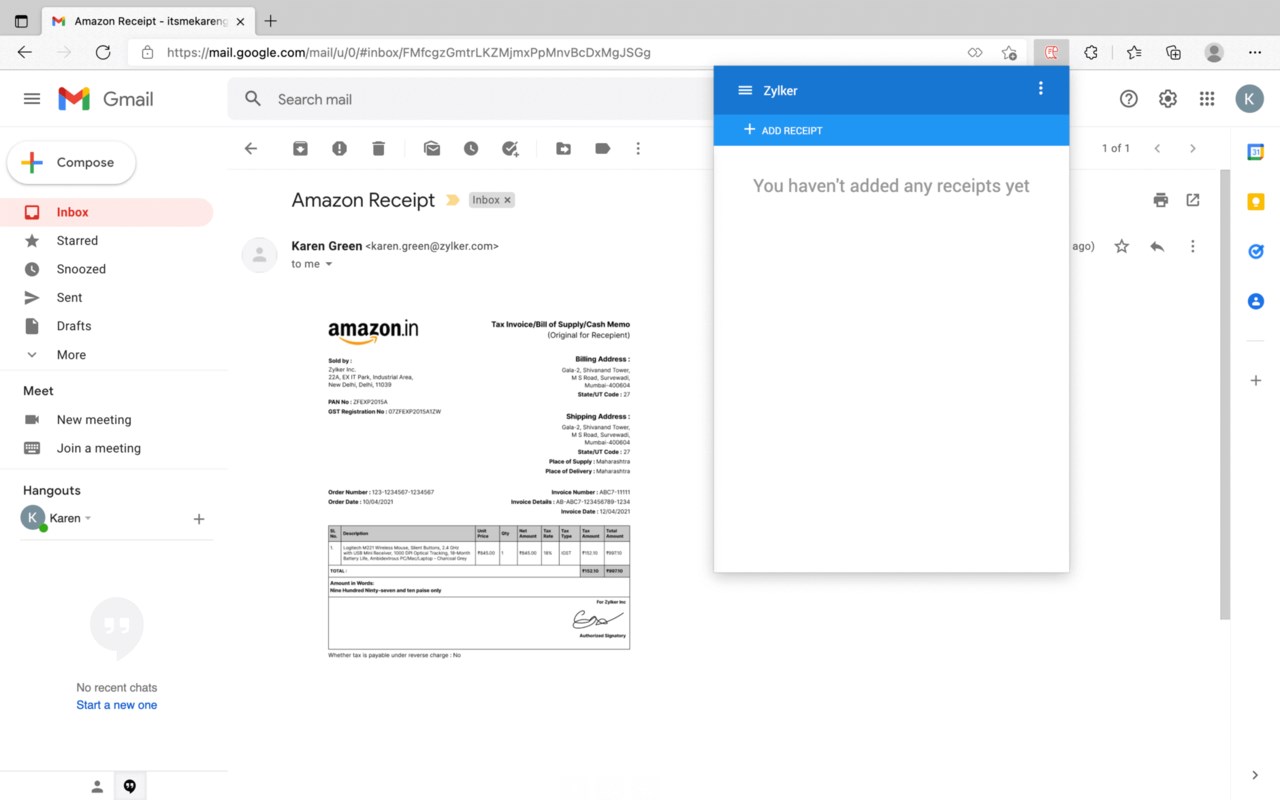This screenshot has width=1280, height=800.
Task: Delete the email with trash icon
Action: pos(378,148)
